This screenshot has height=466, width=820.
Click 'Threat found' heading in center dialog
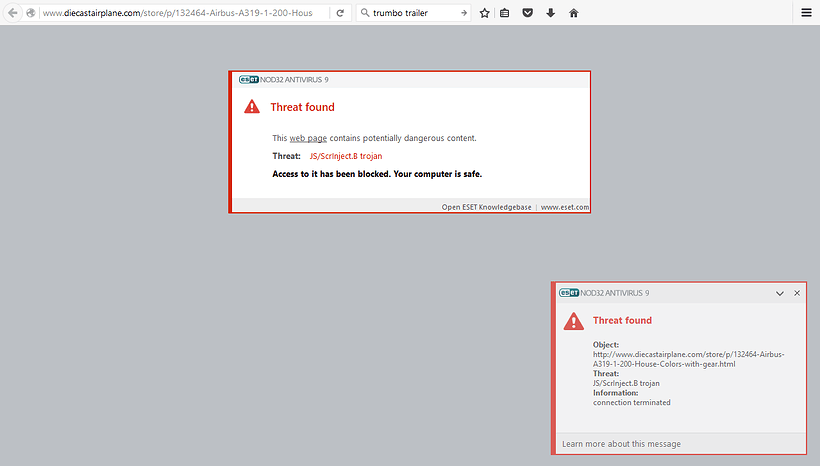point(302,107)
